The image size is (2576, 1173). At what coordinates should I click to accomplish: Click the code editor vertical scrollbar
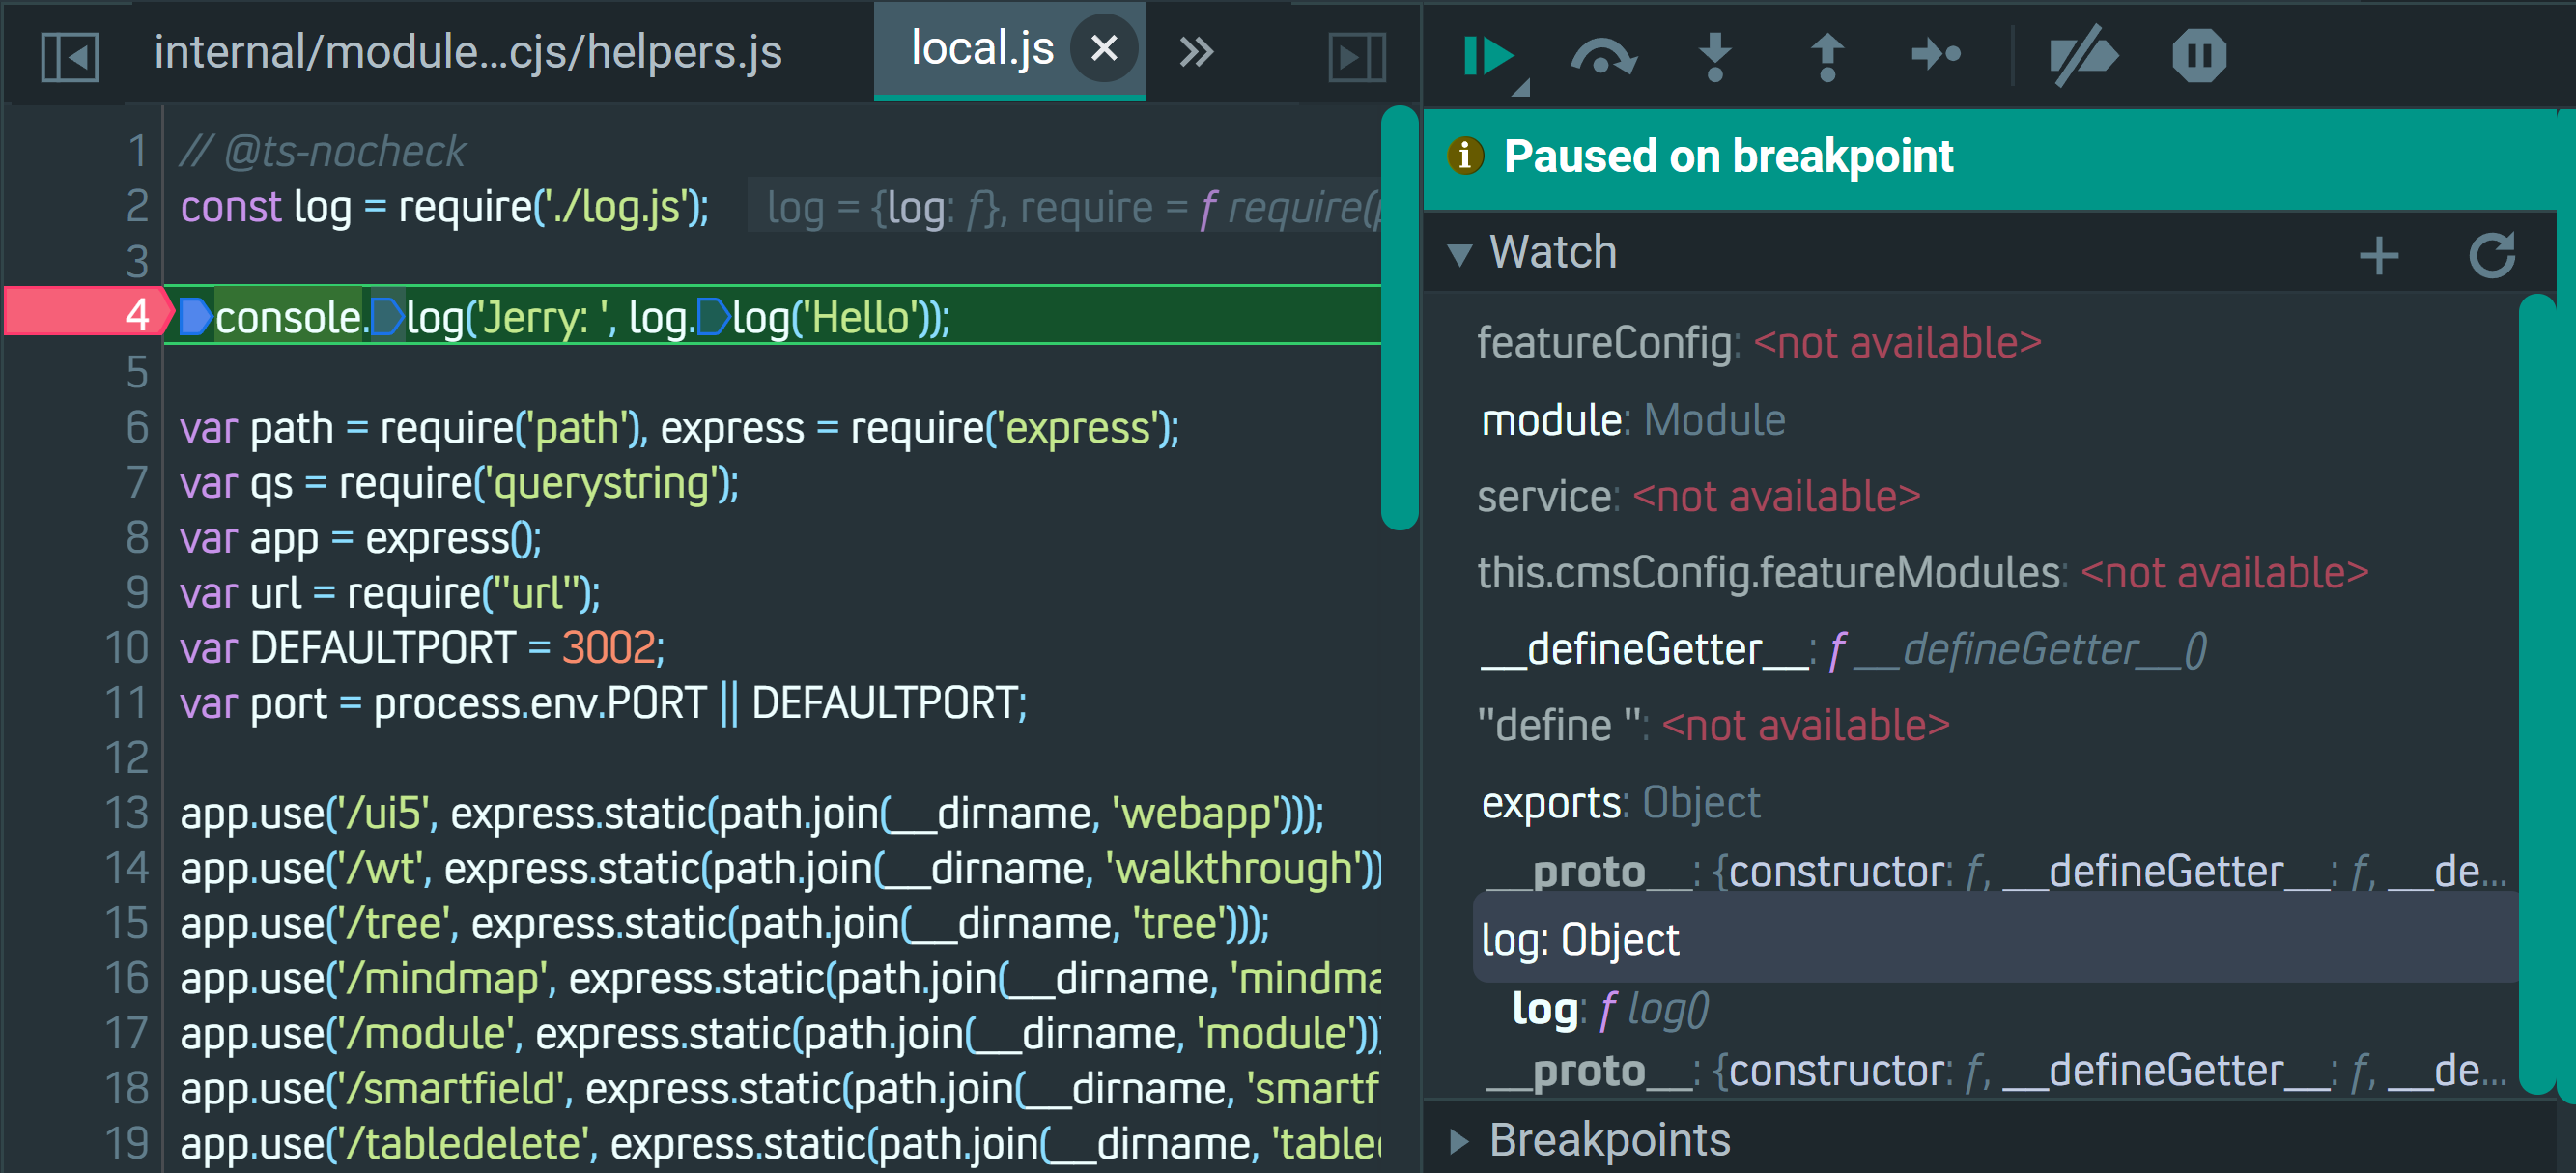tap(1398, 318)
